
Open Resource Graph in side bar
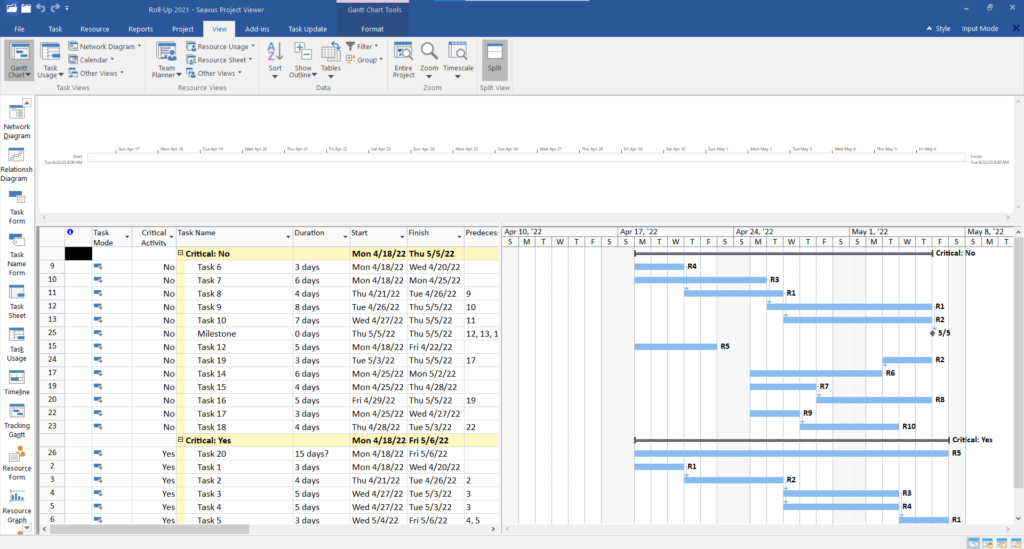click(x=17, y=507)
